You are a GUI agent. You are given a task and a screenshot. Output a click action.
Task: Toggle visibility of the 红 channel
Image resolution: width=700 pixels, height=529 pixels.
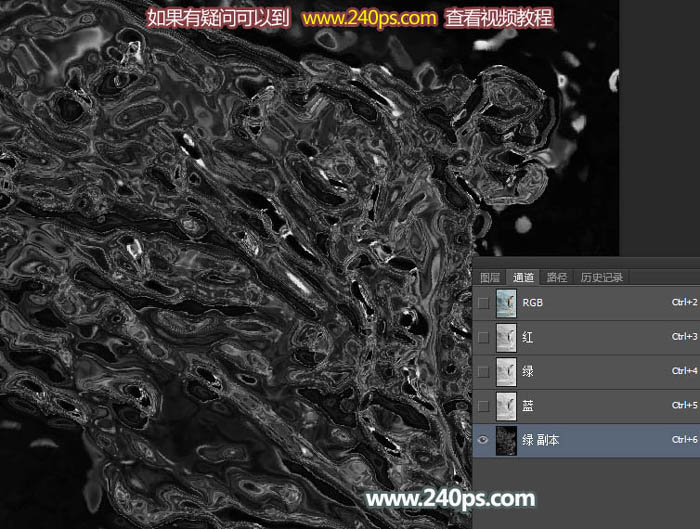483,337
